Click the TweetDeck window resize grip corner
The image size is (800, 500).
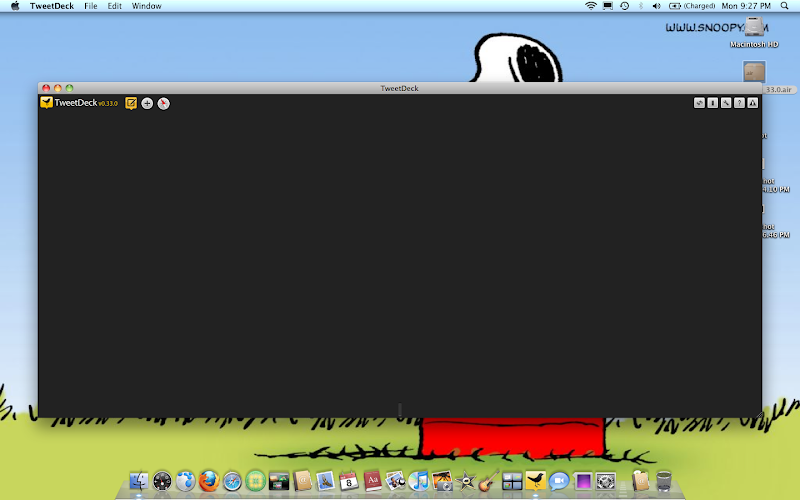[x=758, y=414]
